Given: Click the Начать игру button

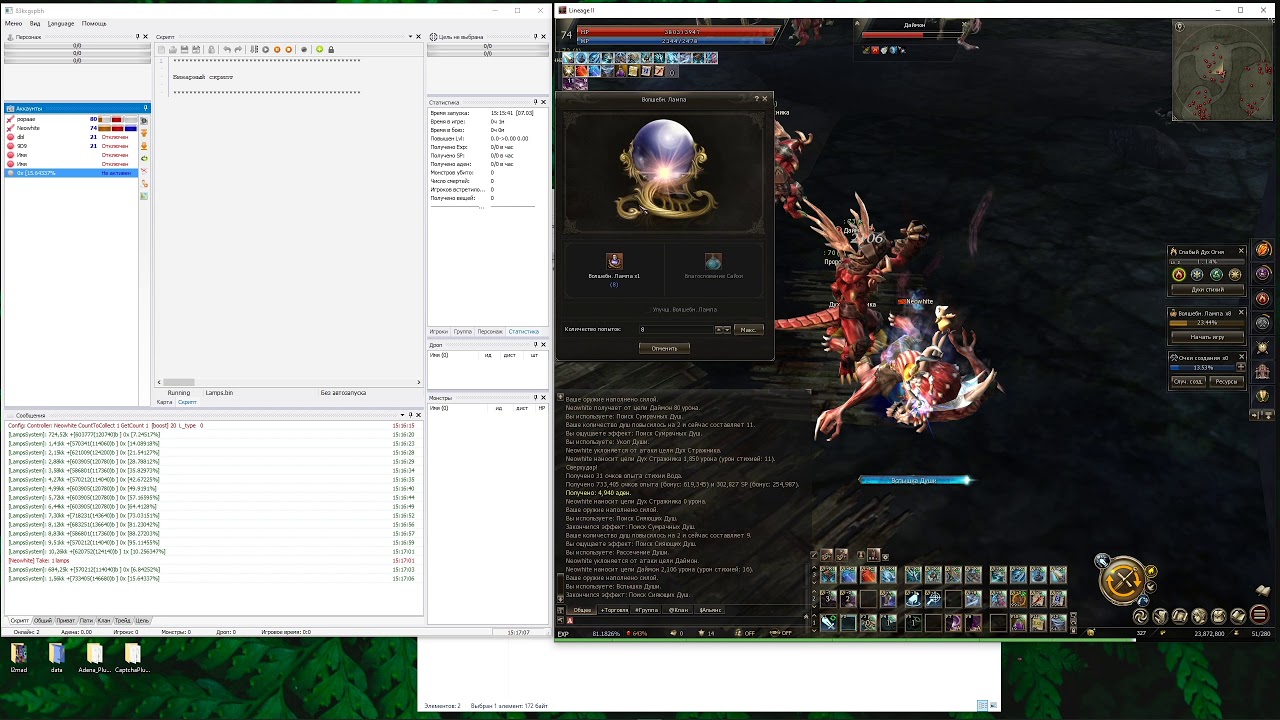Looking at the screenshot, I should pos(1208,337).
